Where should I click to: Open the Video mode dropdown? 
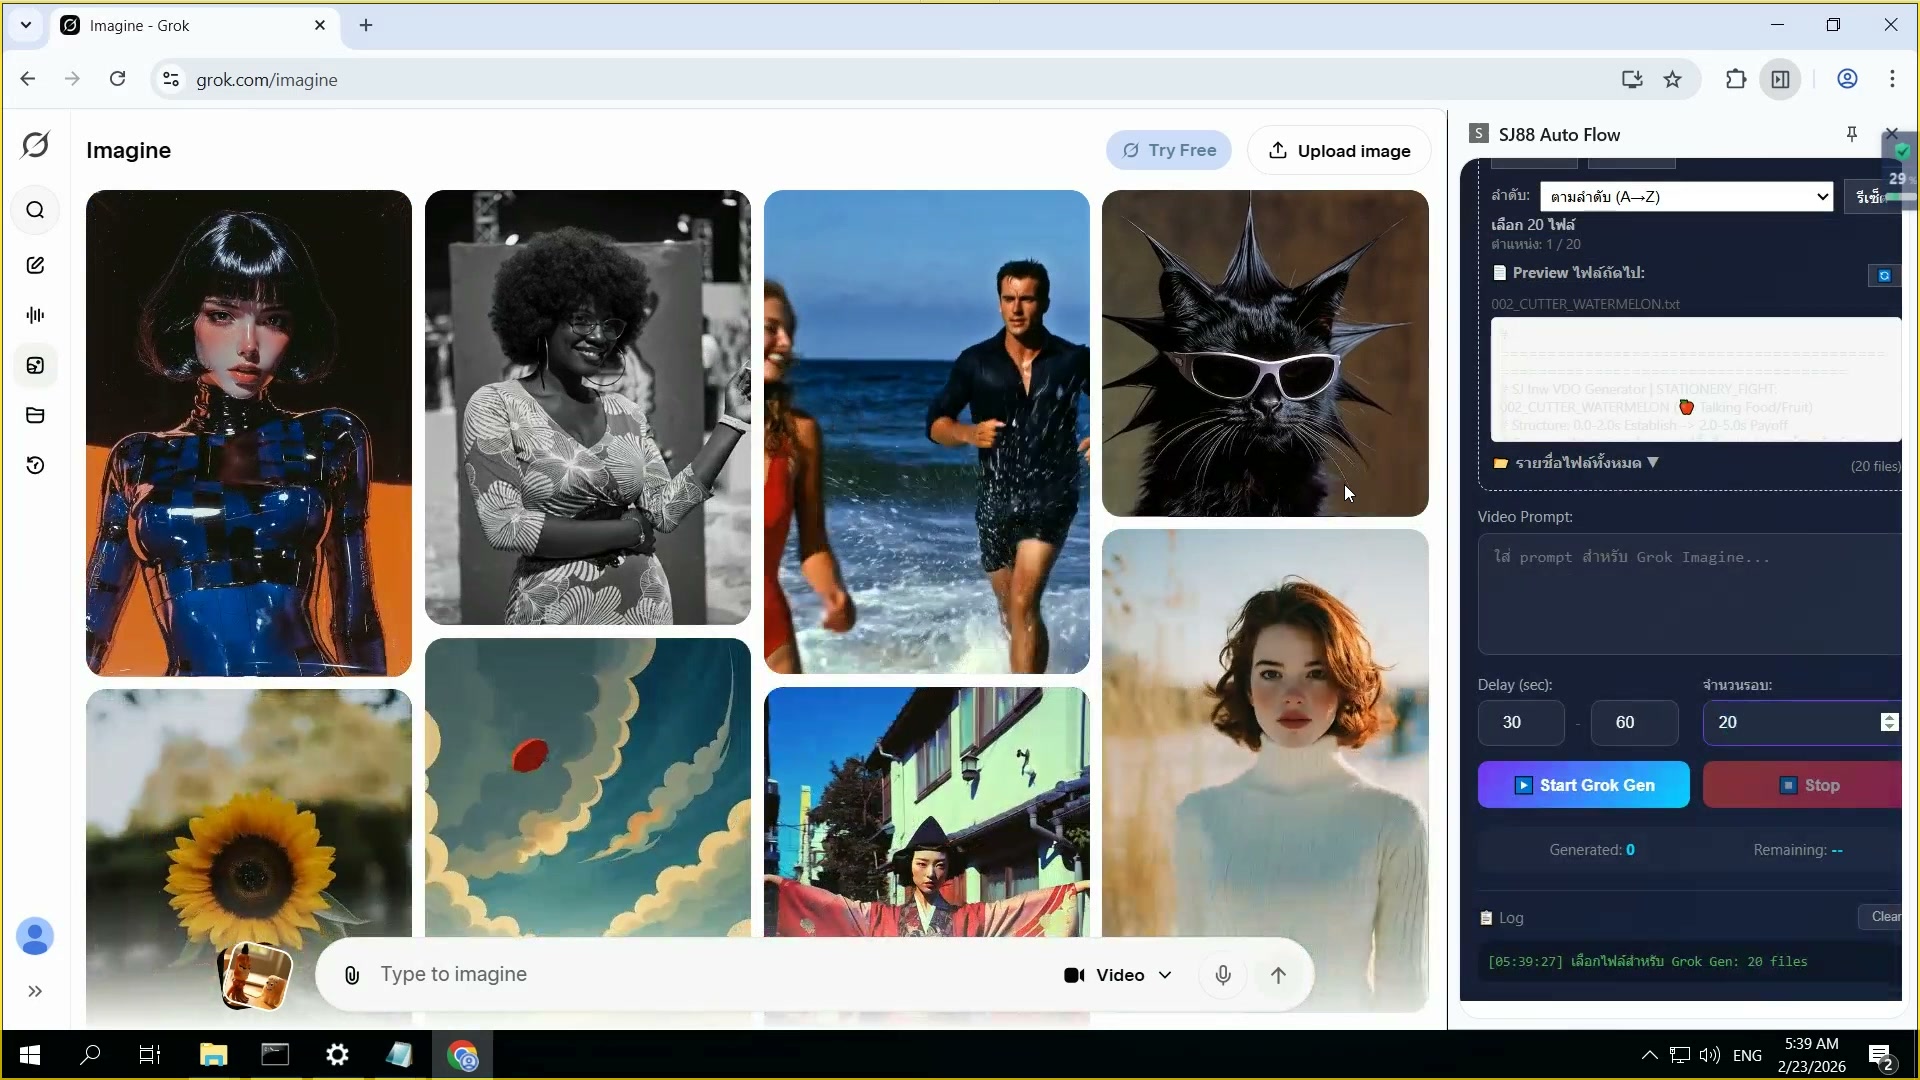(1118, 975)
